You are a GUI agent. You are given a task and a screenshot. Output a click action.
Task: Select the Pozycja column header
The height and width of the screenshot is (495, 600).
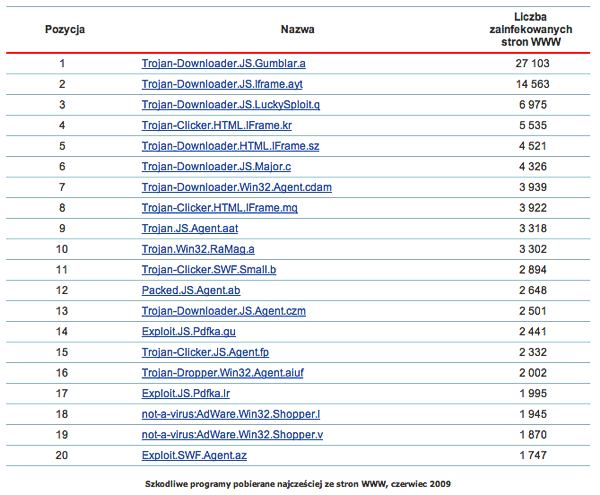point(65,30)
